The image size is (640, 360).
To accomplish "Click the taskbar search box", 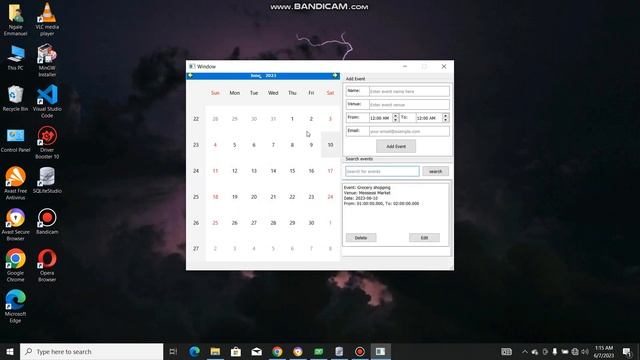I will [x=91, y=351].
